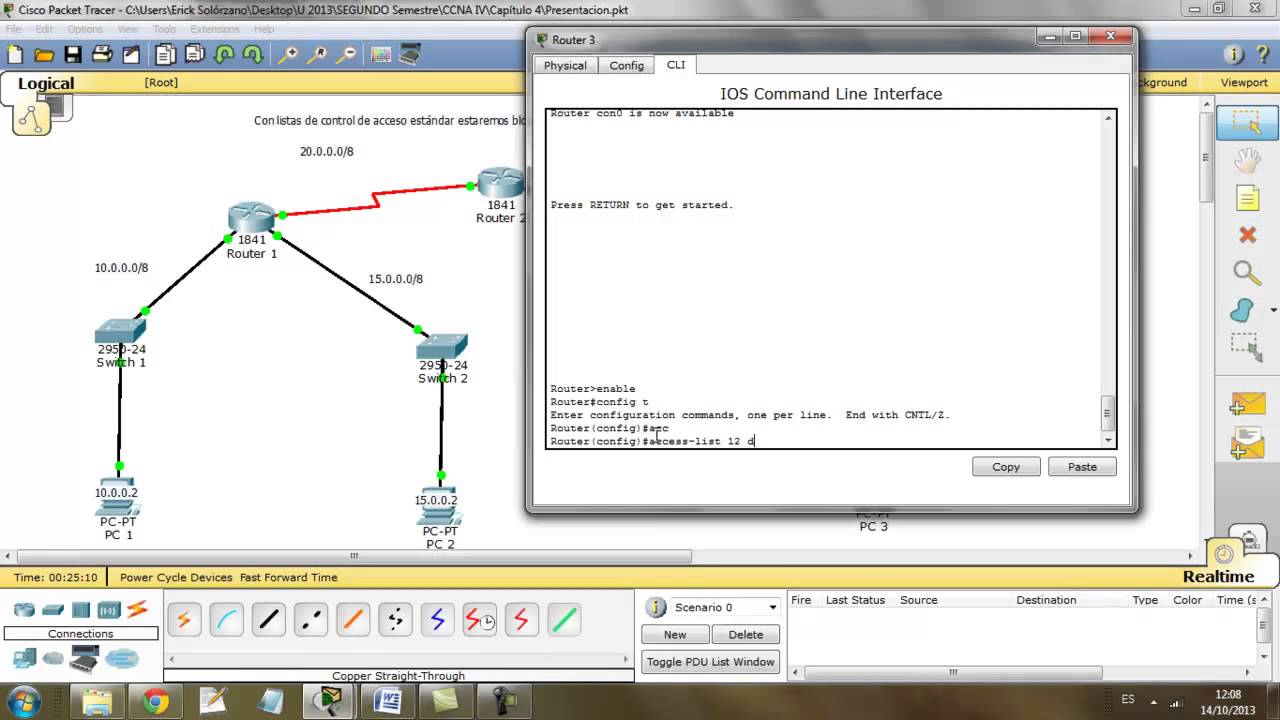1280x720 pixels.
Task: Undo the last action using the toolbar arrow
Action: 224,55
